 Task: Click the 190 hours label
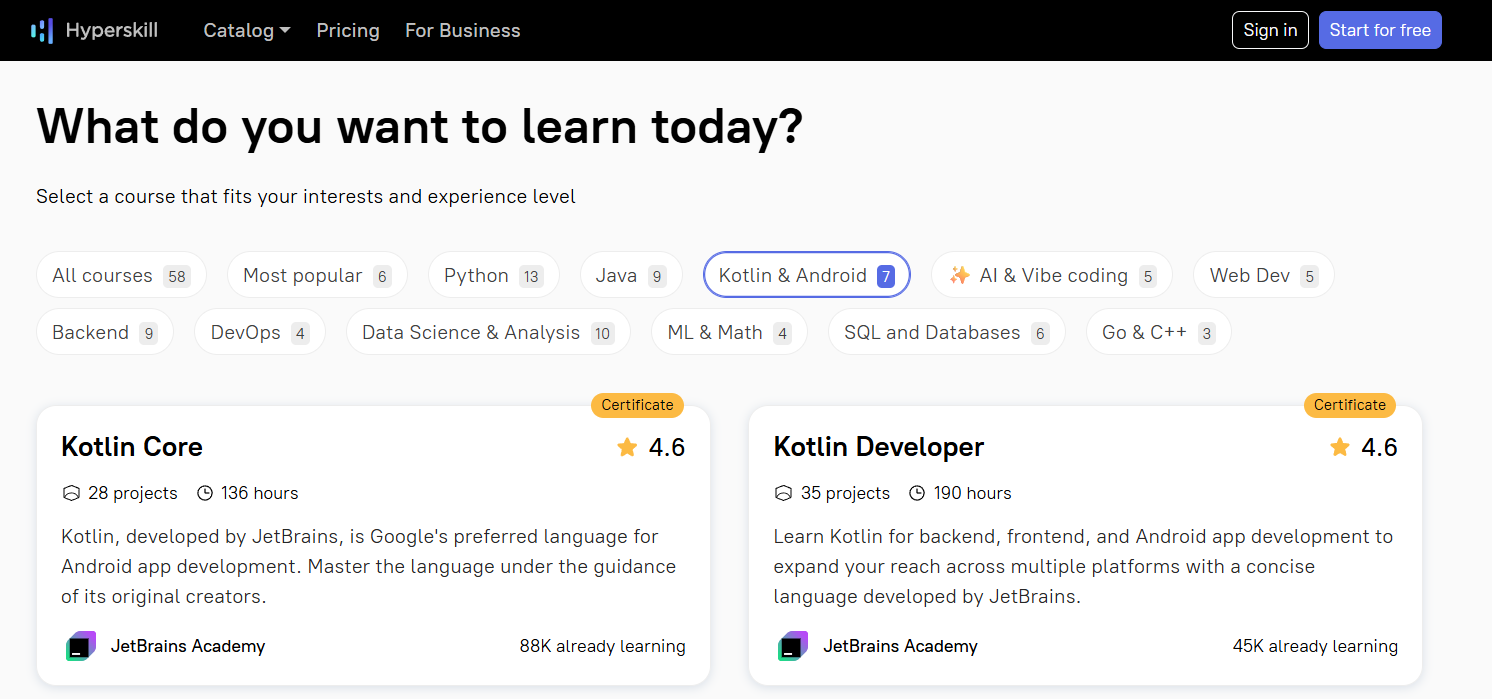[973, 493]
